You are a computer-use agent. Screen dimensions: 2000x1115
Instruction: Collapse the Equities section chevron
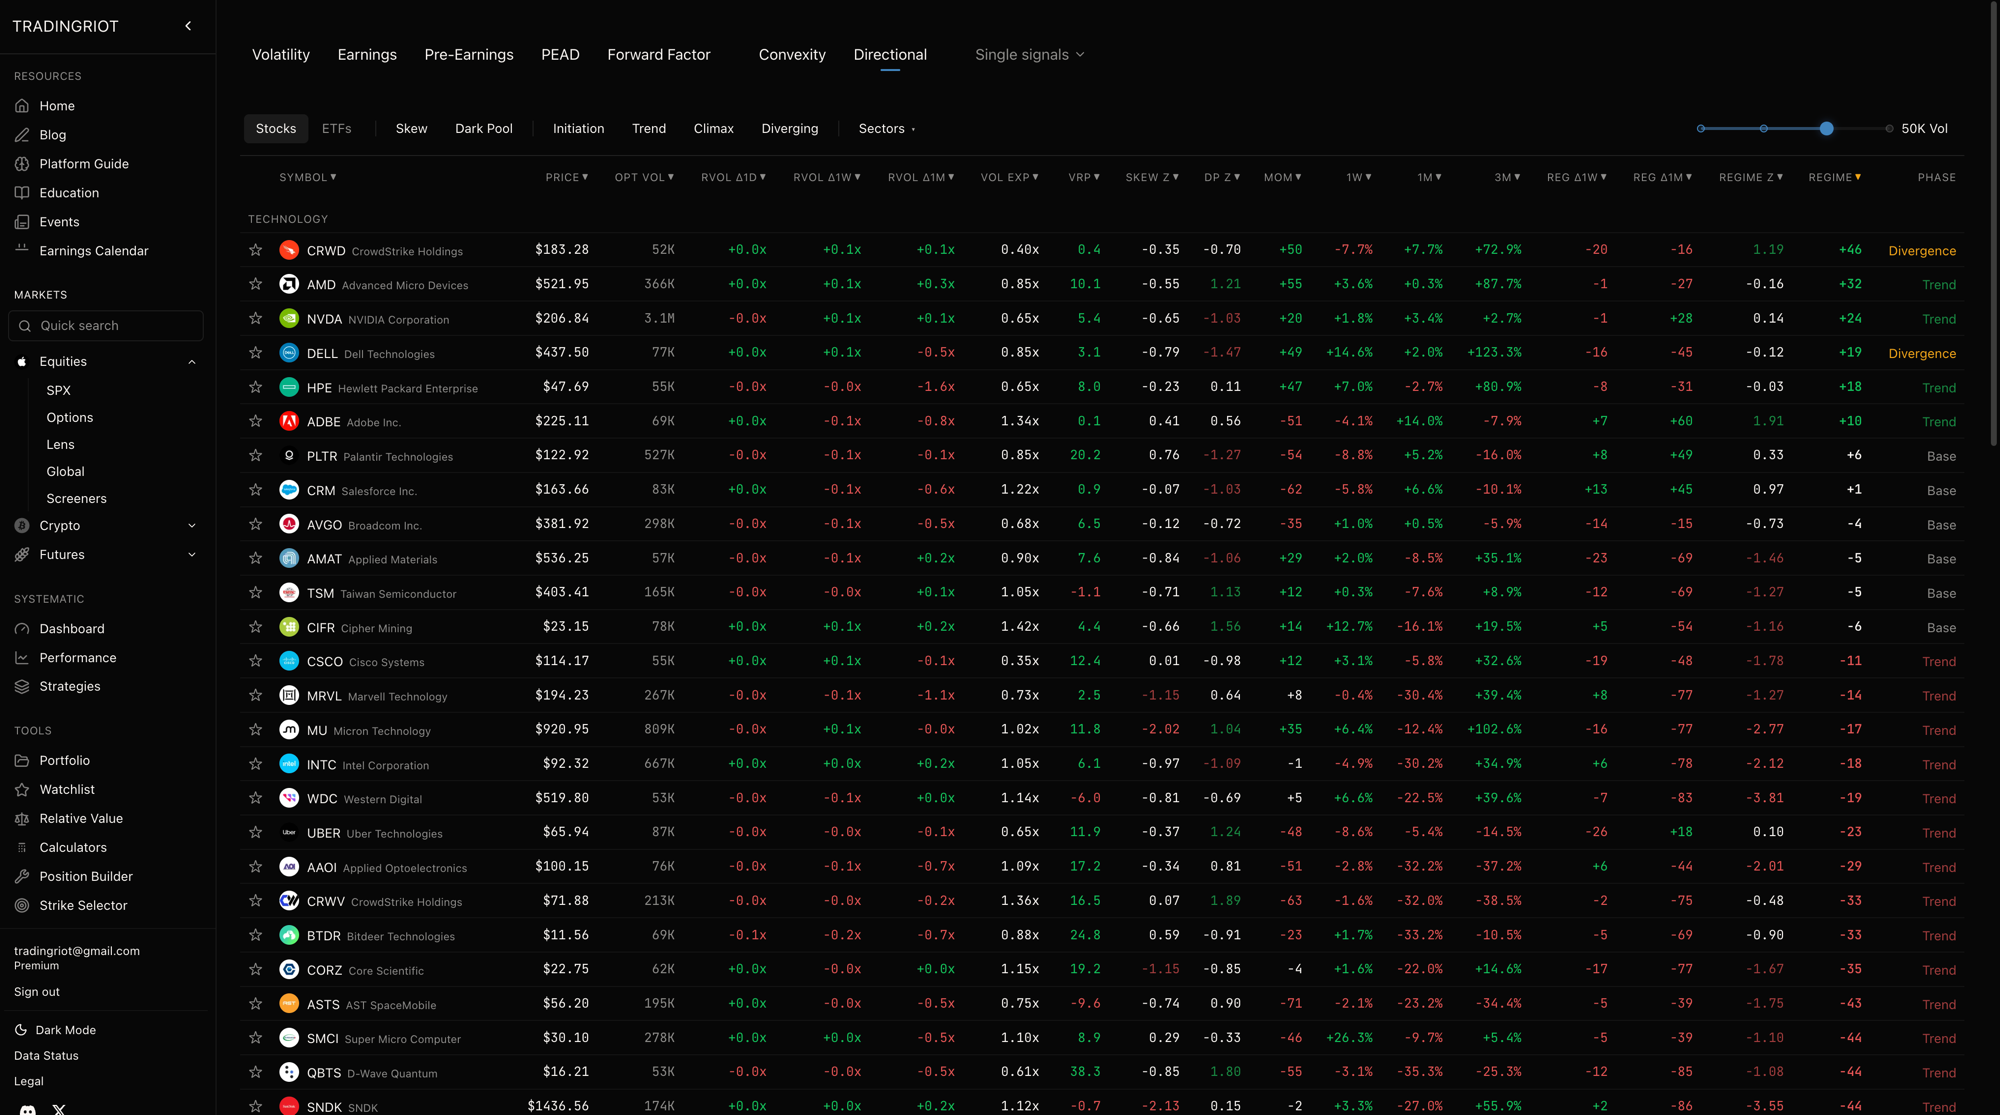pyautogui.click(x=192, y=361)
